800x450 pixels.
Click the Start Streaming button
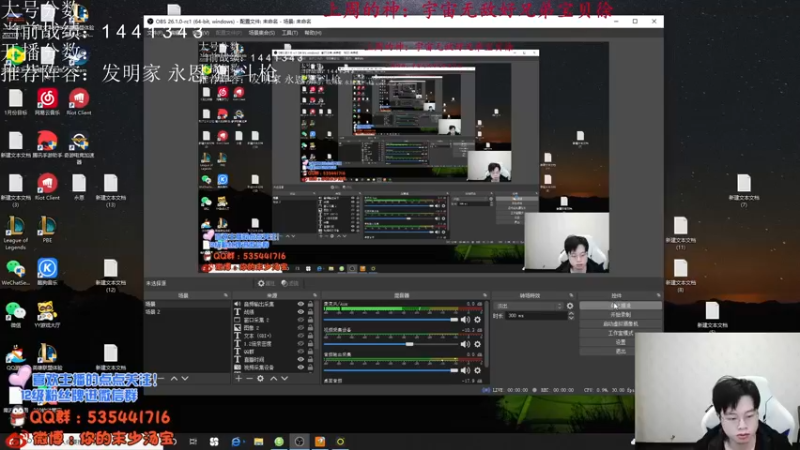620,306
